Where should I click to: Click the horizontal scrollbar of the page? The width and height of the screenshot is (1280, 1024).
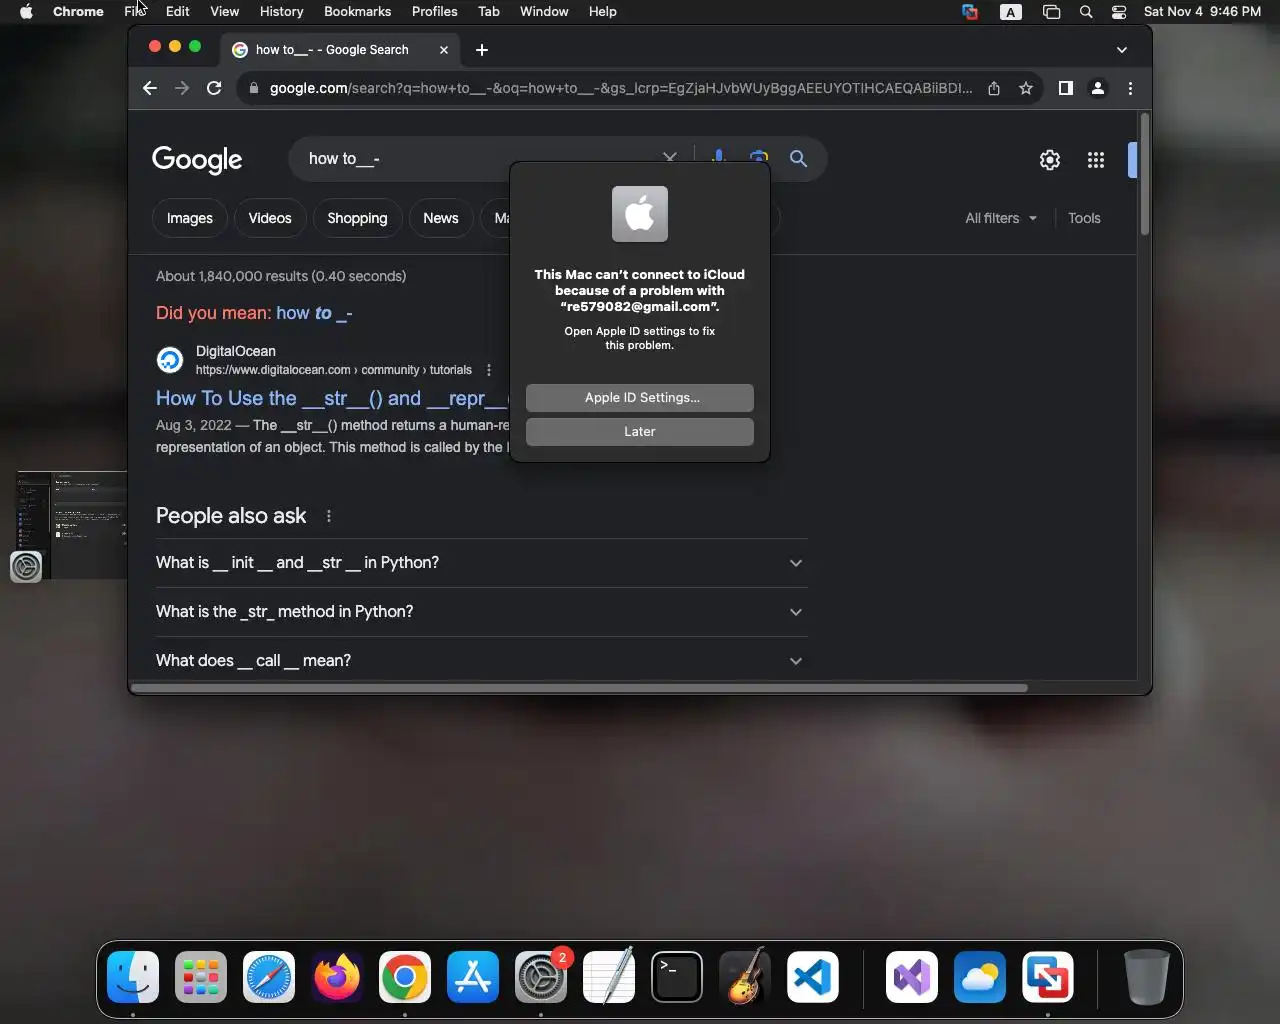578,688
